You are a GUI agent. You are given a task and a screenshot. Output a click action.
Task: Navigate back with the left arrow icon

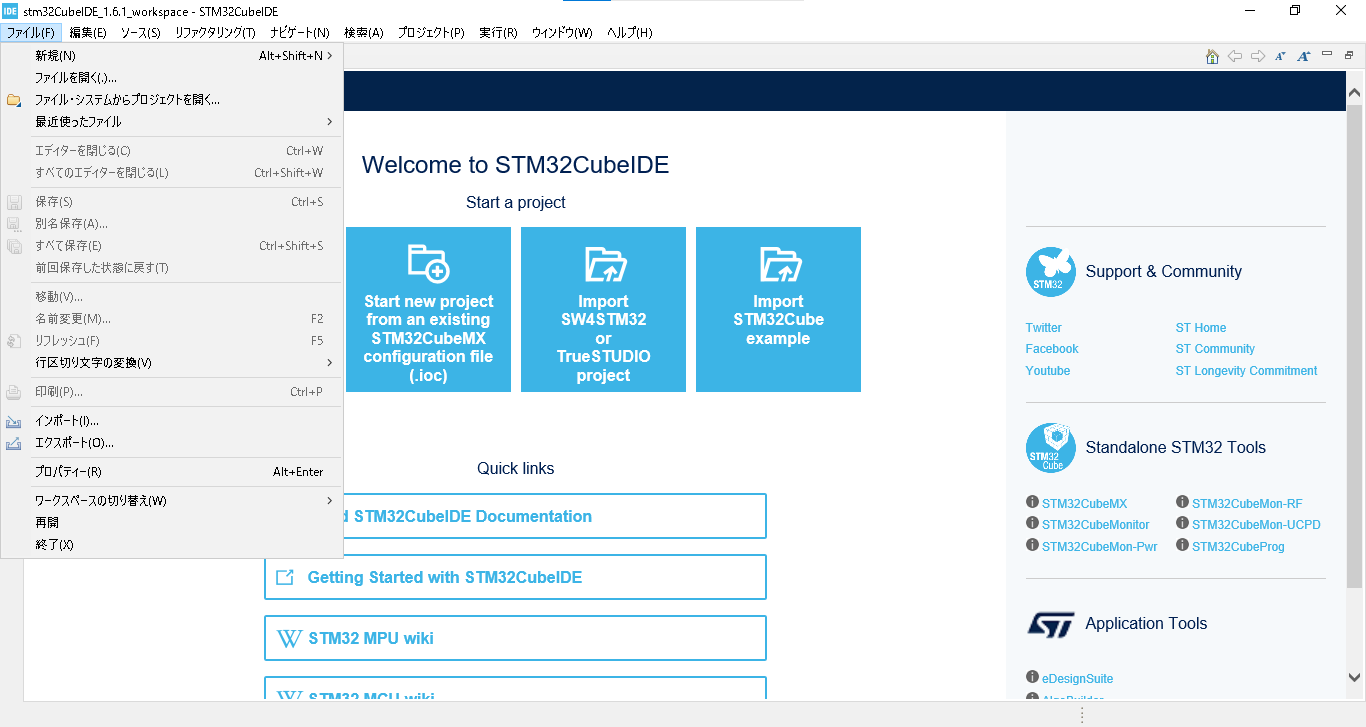1235,57
